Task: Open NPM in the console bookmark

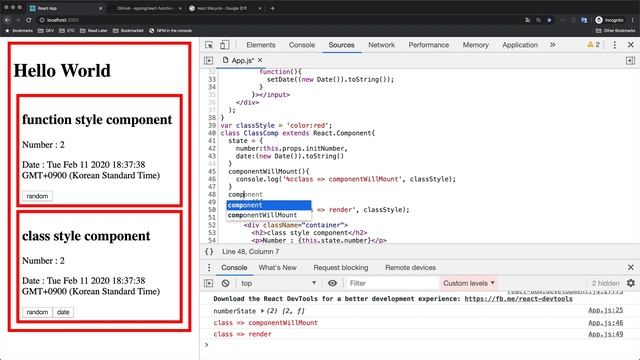Action: (170, 31)
